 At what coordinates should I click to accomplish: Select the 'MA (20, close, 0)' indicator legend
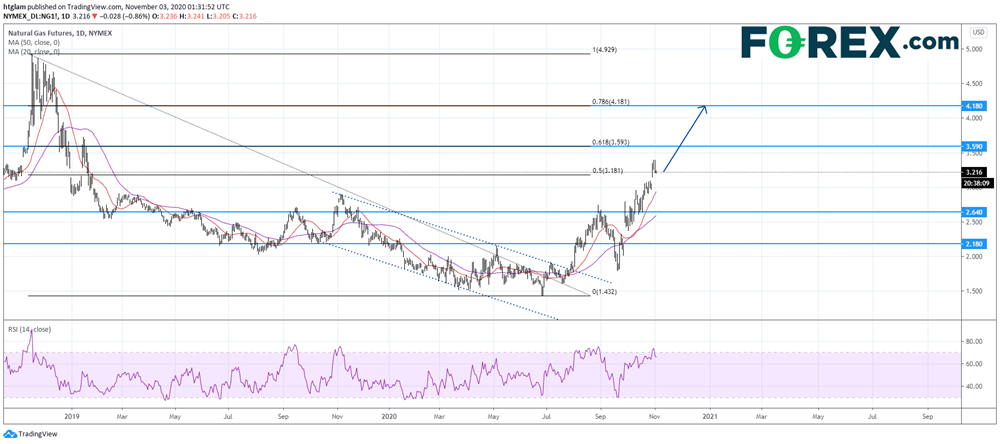tap(33, 50)
